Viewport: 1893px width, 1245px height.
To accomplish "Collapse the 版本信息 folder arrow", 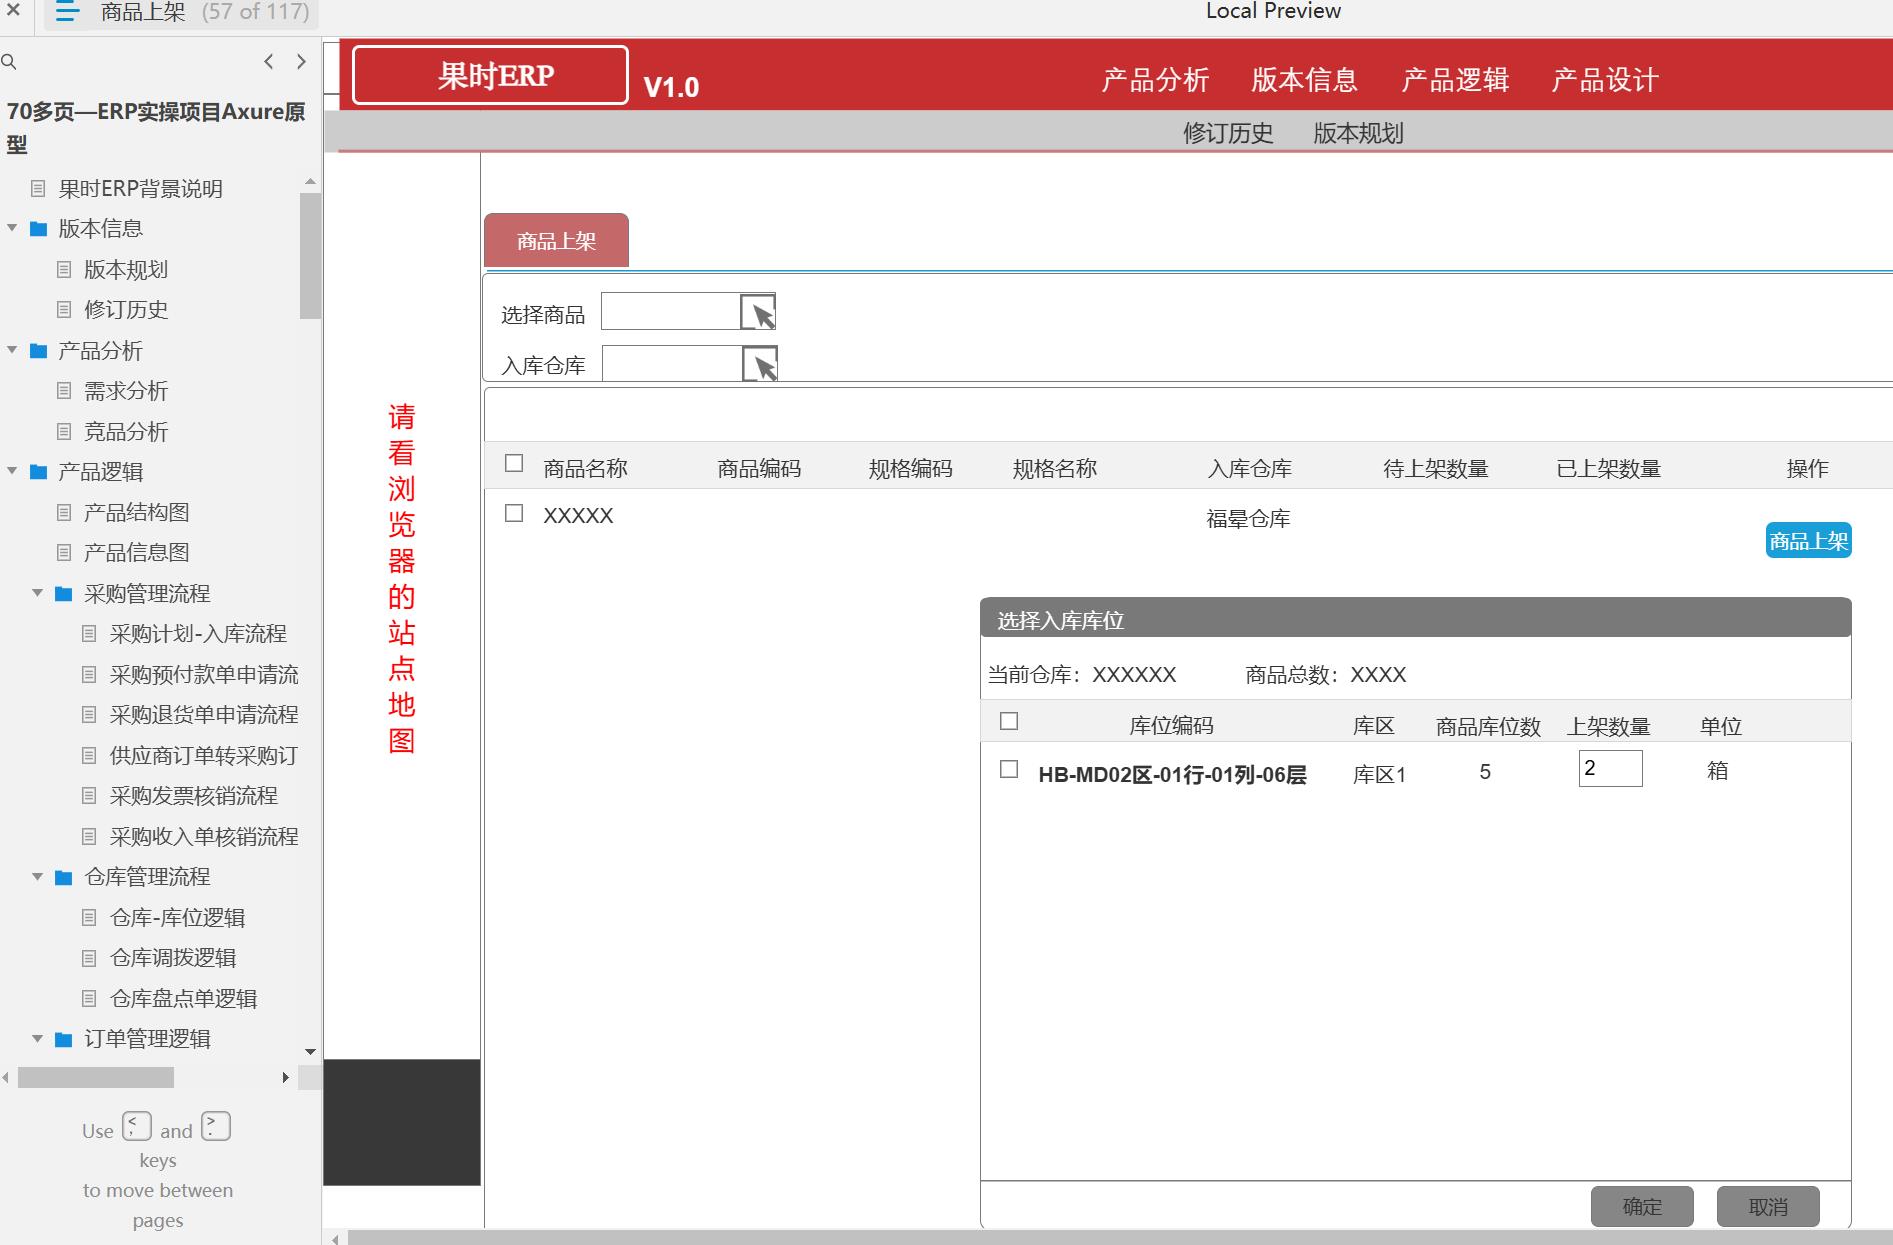I will click(x=12, y=228).
